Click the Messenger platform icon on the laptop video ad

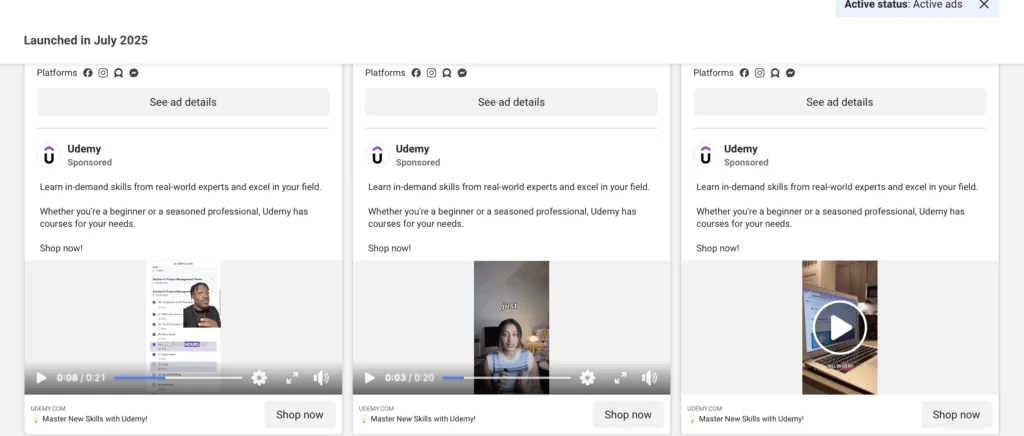tap(790, 73)
